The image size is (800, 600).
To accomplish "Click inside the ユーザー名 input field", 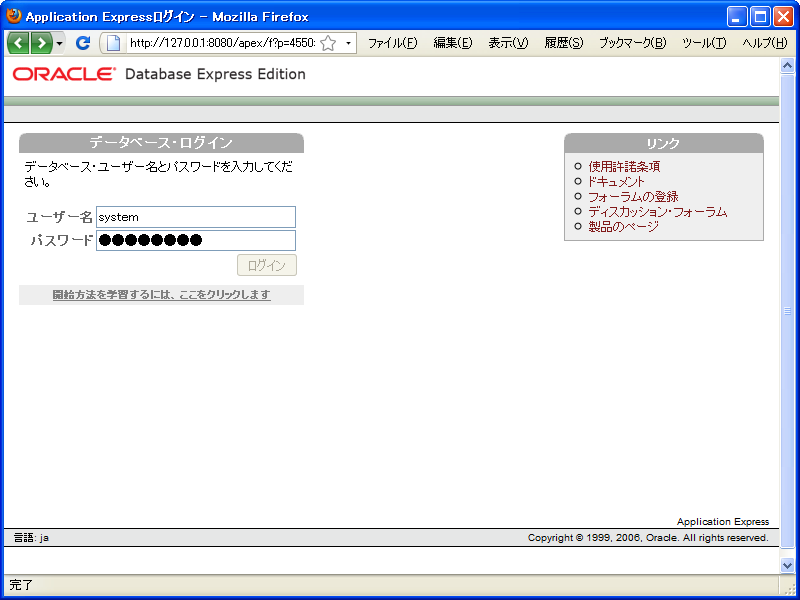I will point(195,216).
